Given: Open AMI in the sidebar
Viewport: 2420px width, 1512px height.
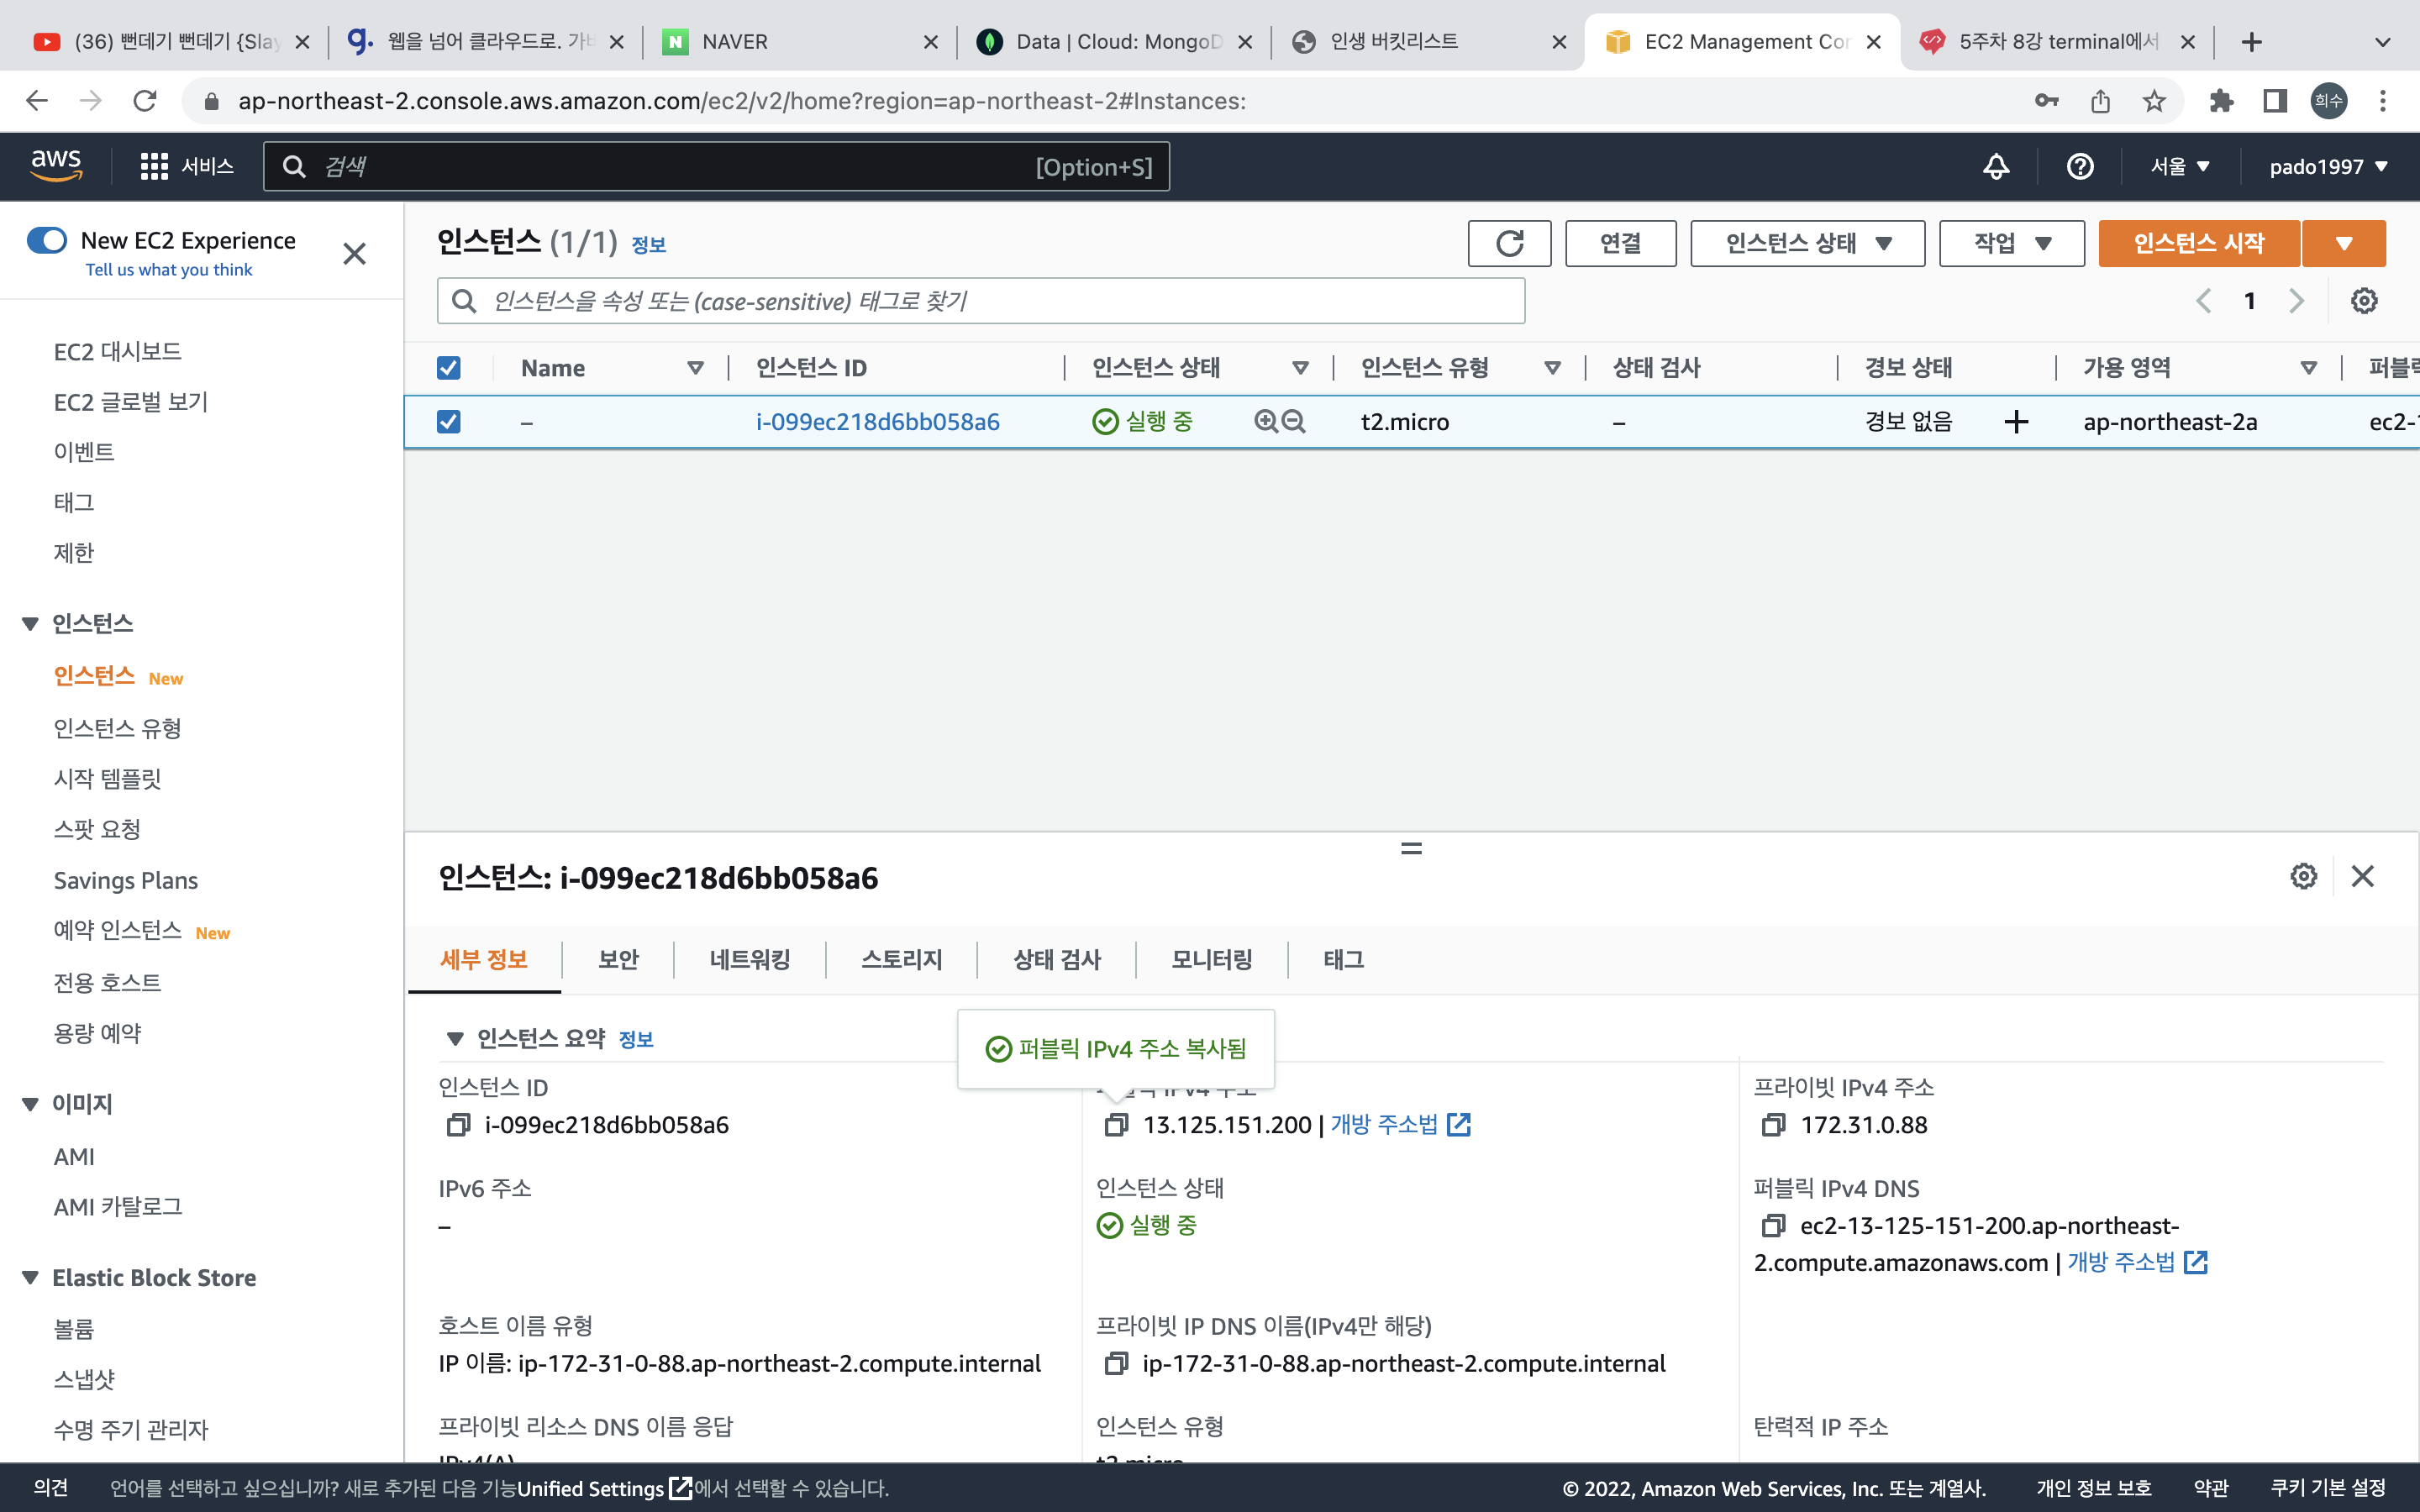Looking at the screenshot, I should [x=74, y=1157].
